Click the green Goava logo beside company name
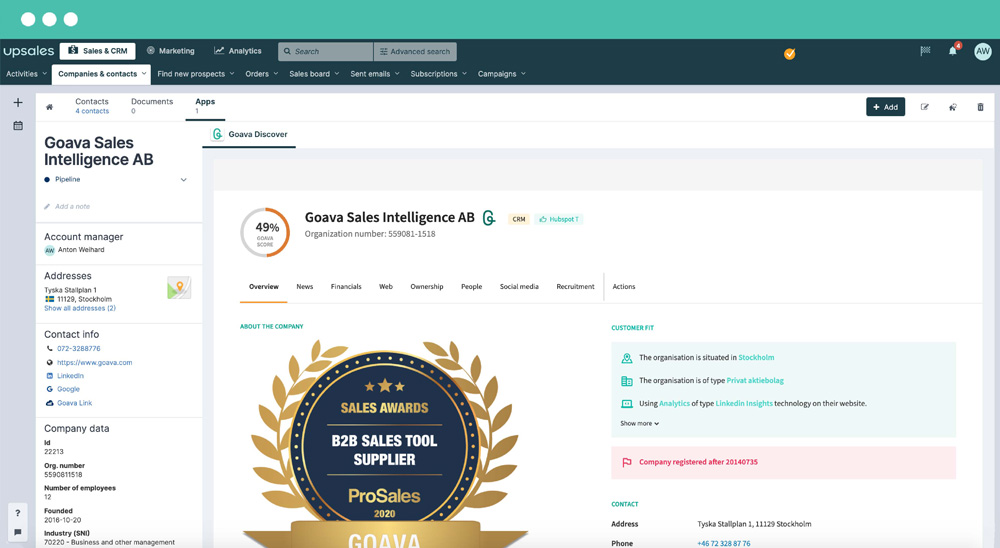The width and height of the screenshot is (1000, 548). coord(489,218)
